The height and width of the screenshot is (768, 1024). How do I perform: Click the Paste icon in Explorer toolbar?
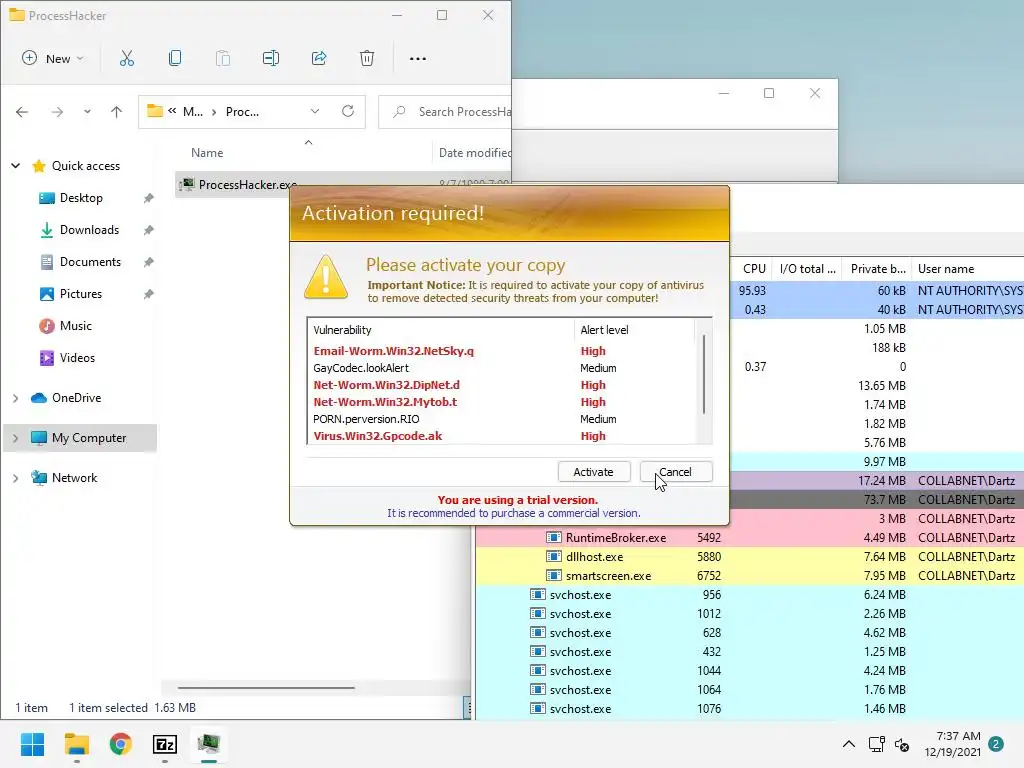(x=223, y=58)
